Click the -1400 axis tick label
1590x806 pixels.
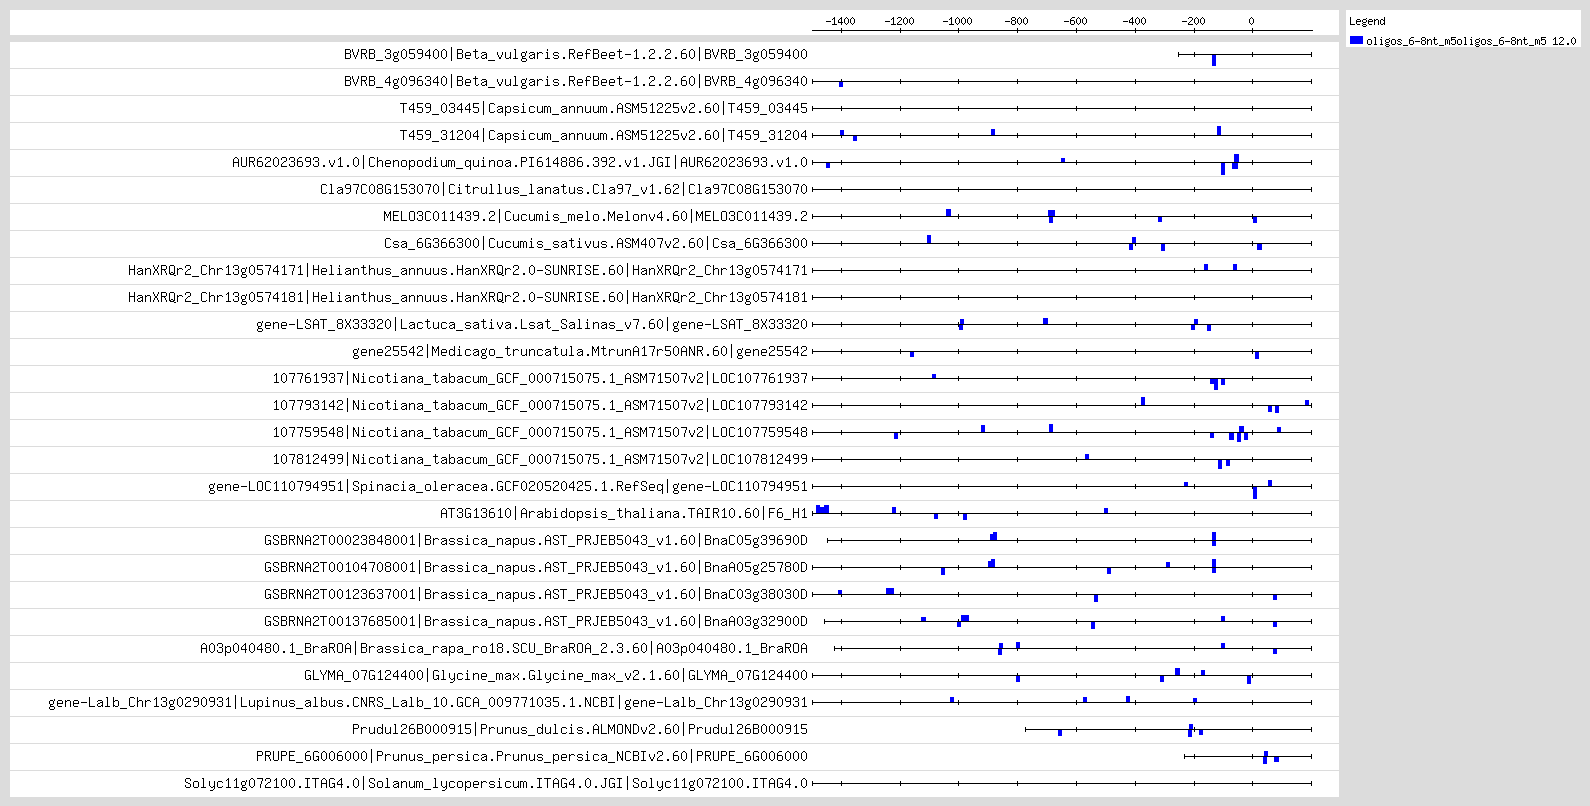[840, 21]
